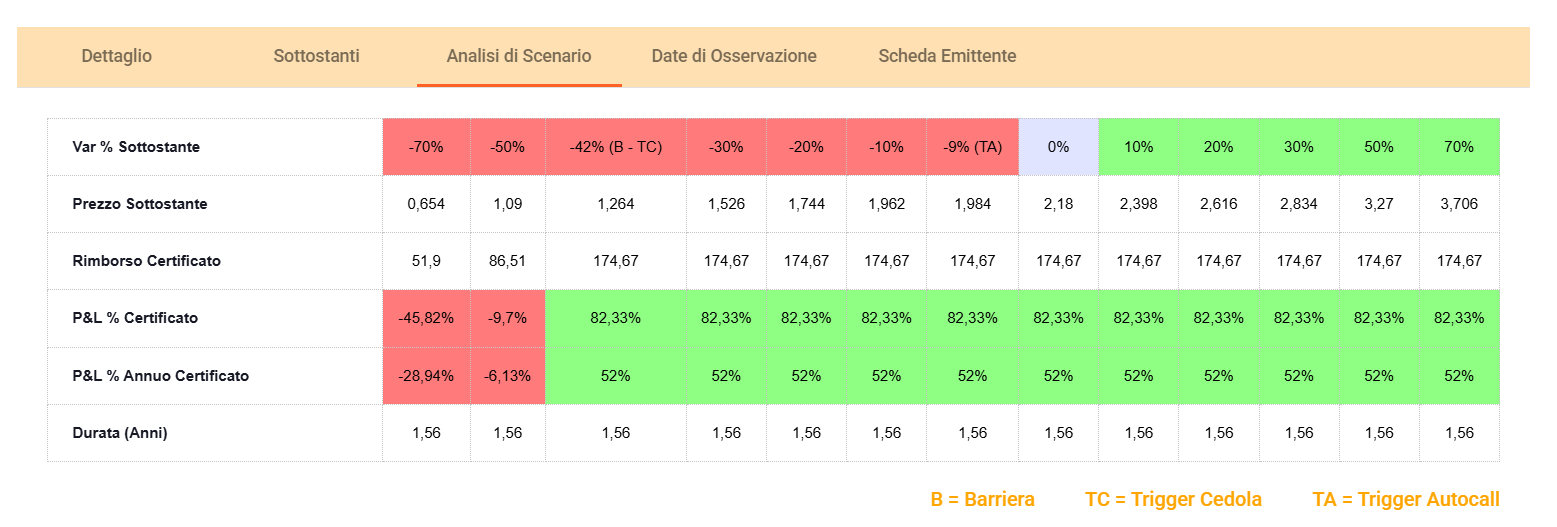Select the Analisi di Scenario tab
The image size is (1557, 527).
click(519, 56)
